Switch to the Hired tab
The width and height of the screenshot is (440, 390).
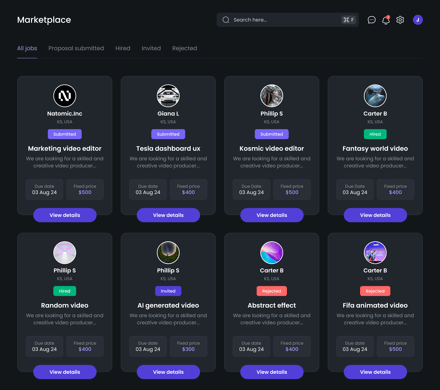tap(123, 48)
